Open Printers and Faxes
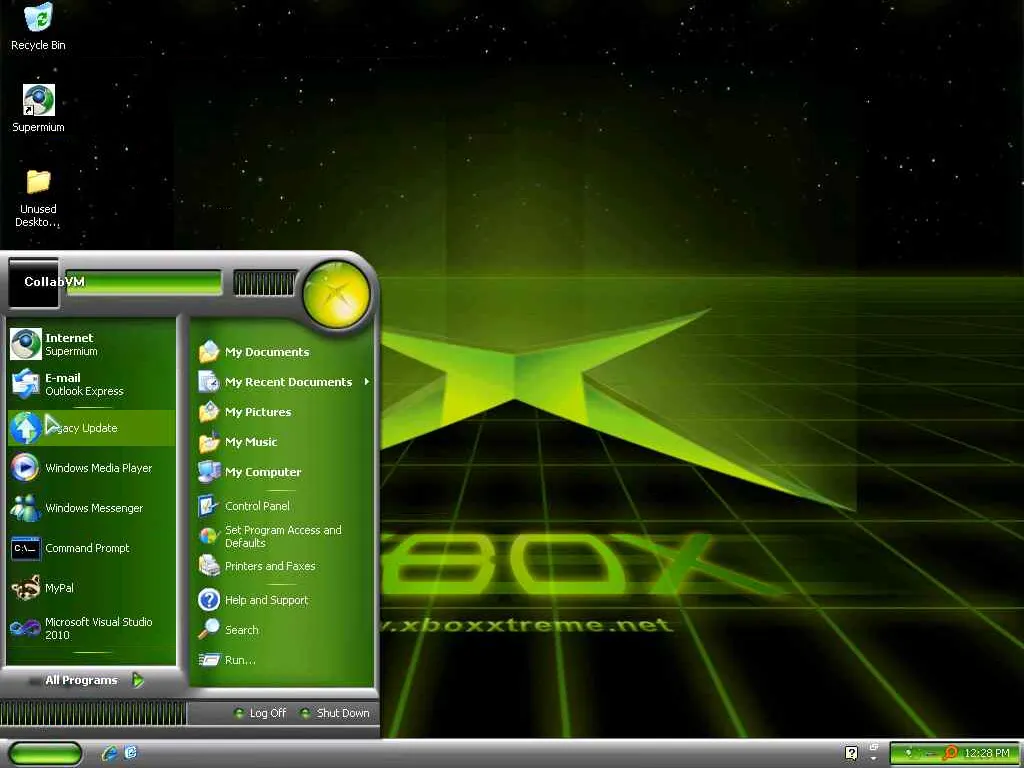Viewport: 1024px width, 768px height. pyautogui.click(x=283, y=566)
